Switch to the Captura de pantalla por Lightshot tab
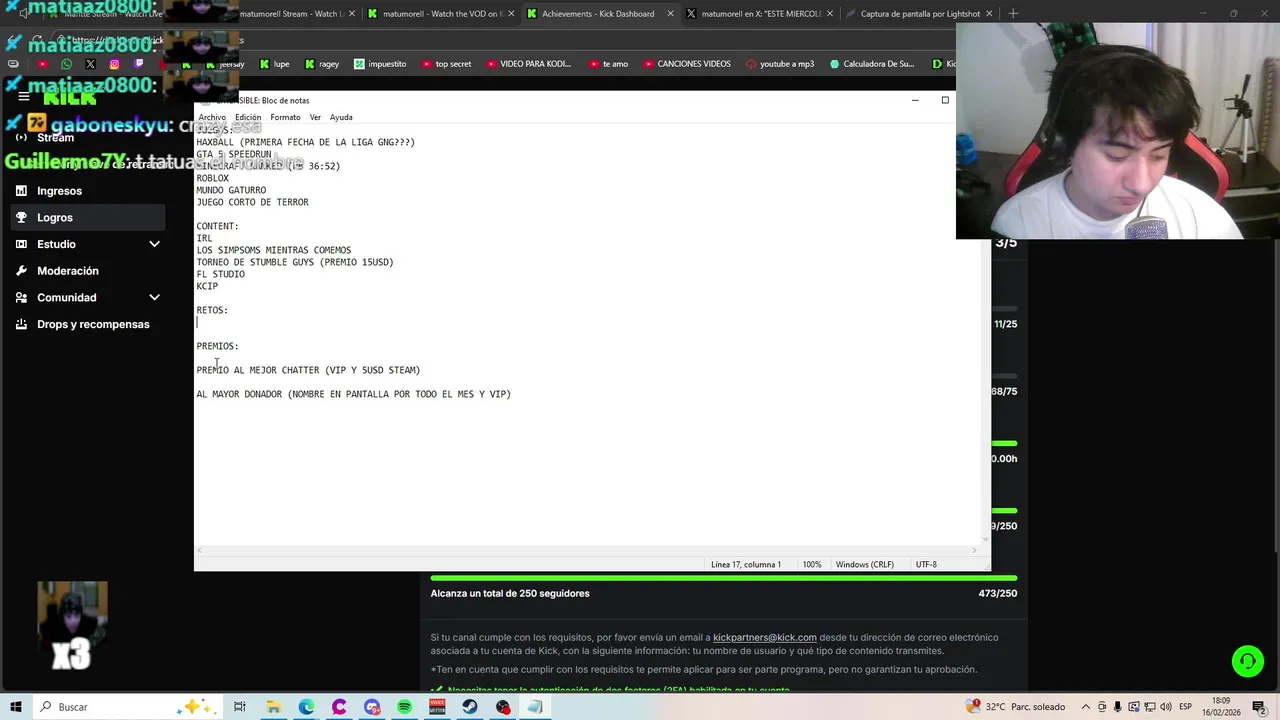1280x720 pixels. pos(920,14)
